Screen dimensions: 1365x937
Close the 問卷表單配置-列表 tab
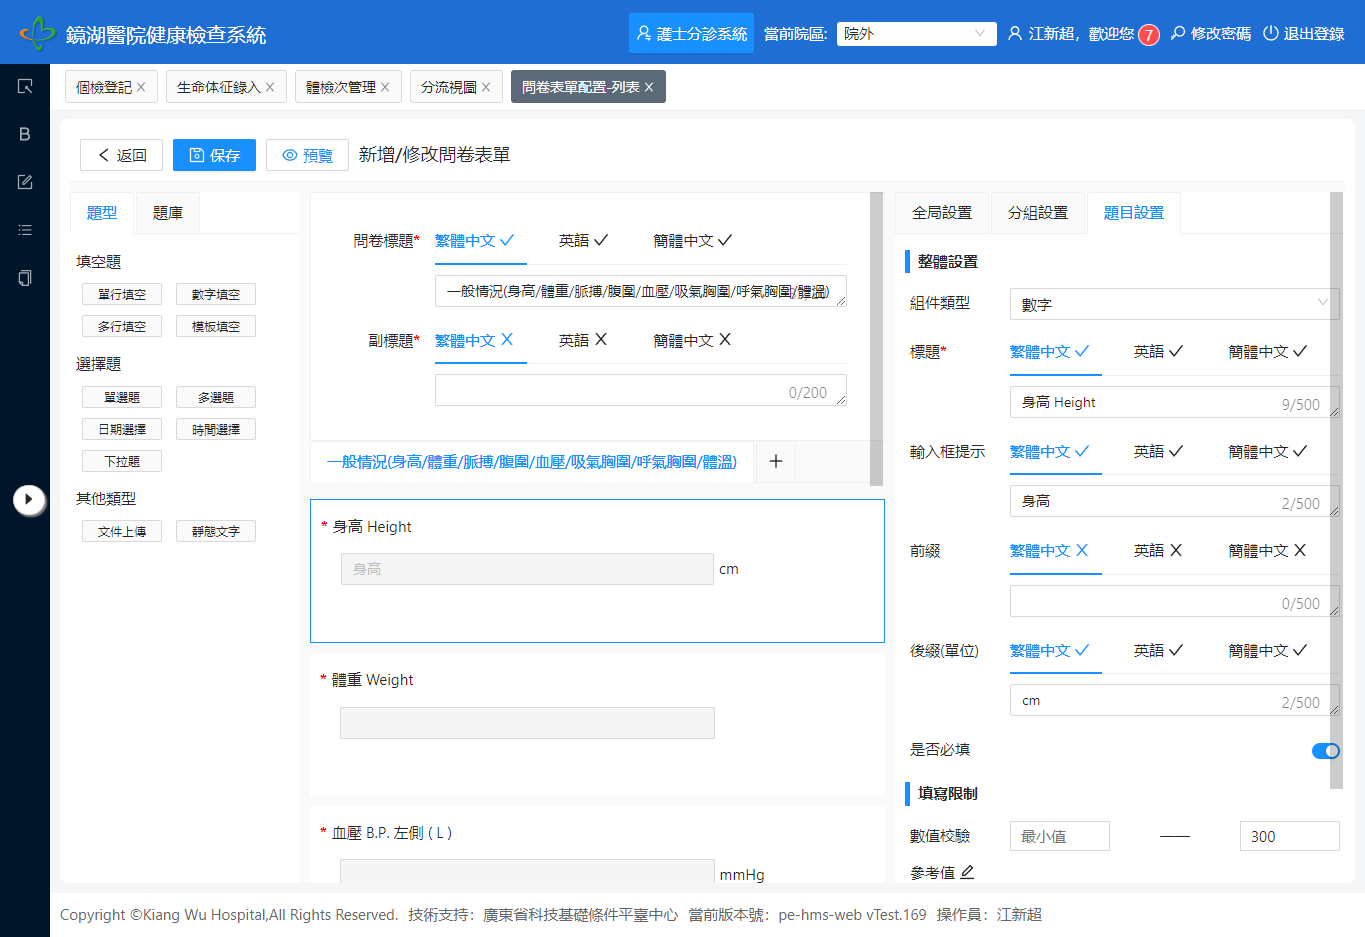[649, 87]
